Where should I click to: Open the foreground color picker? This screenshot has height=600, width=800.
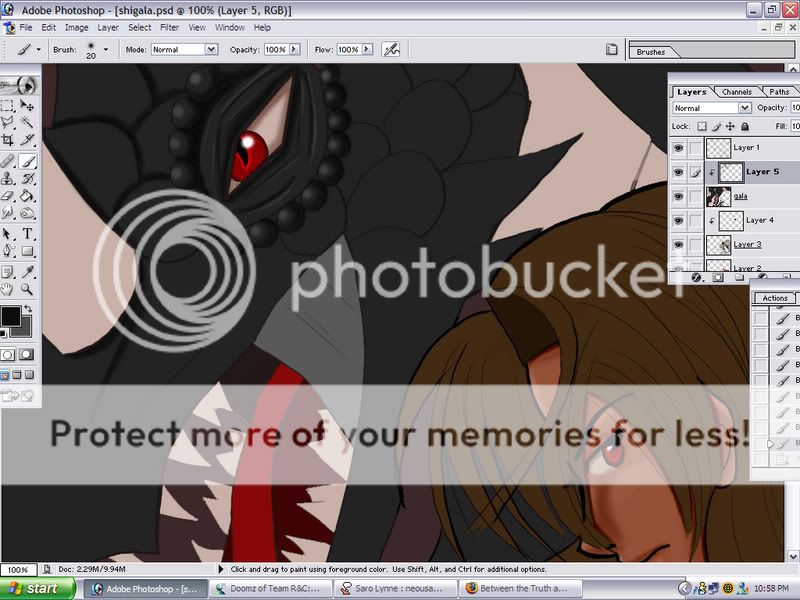10,316
